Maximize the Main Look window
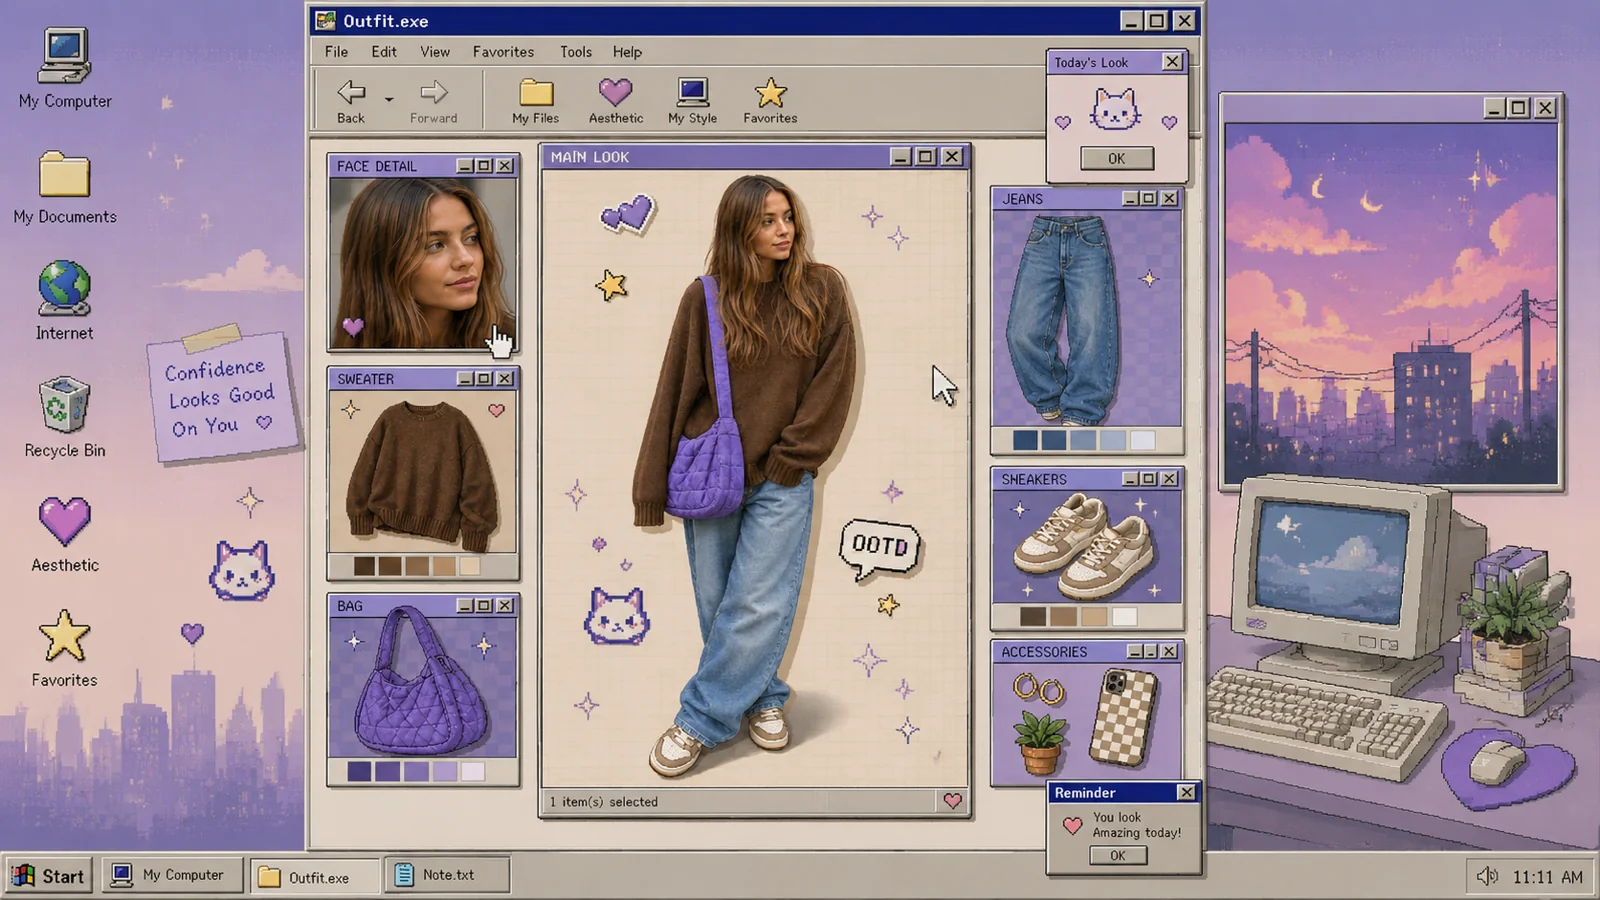1600x900 pixels. tap(925, 157)
